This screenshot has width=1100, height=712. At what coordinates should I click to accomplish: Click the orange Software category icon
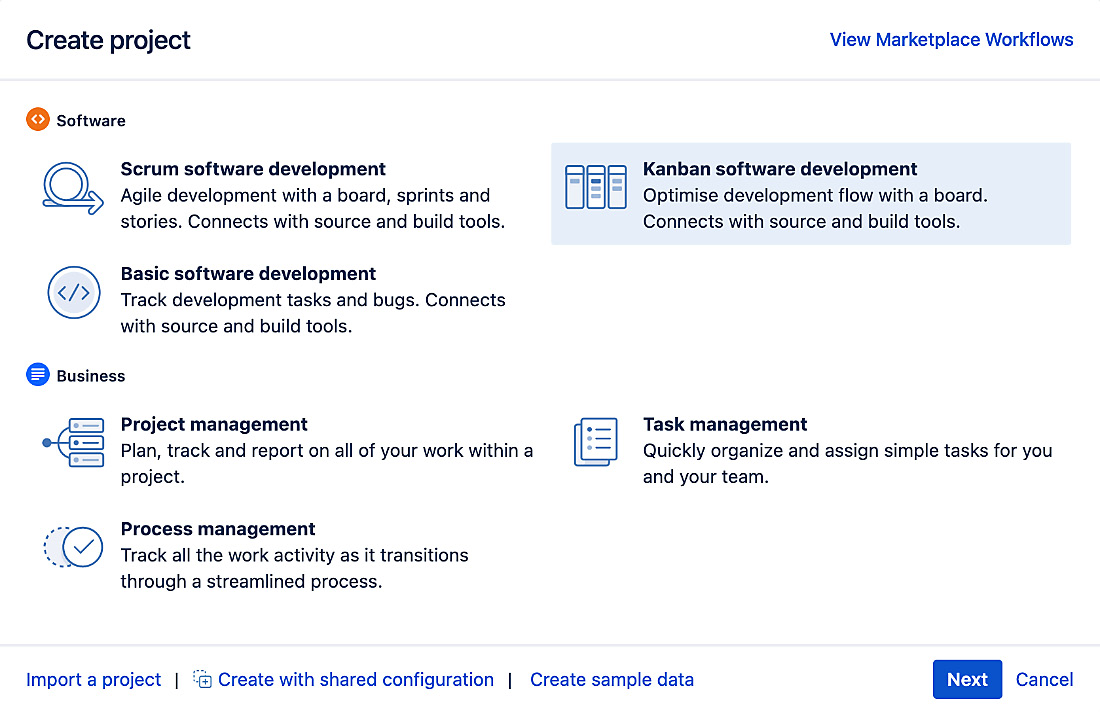pos(38,119)
